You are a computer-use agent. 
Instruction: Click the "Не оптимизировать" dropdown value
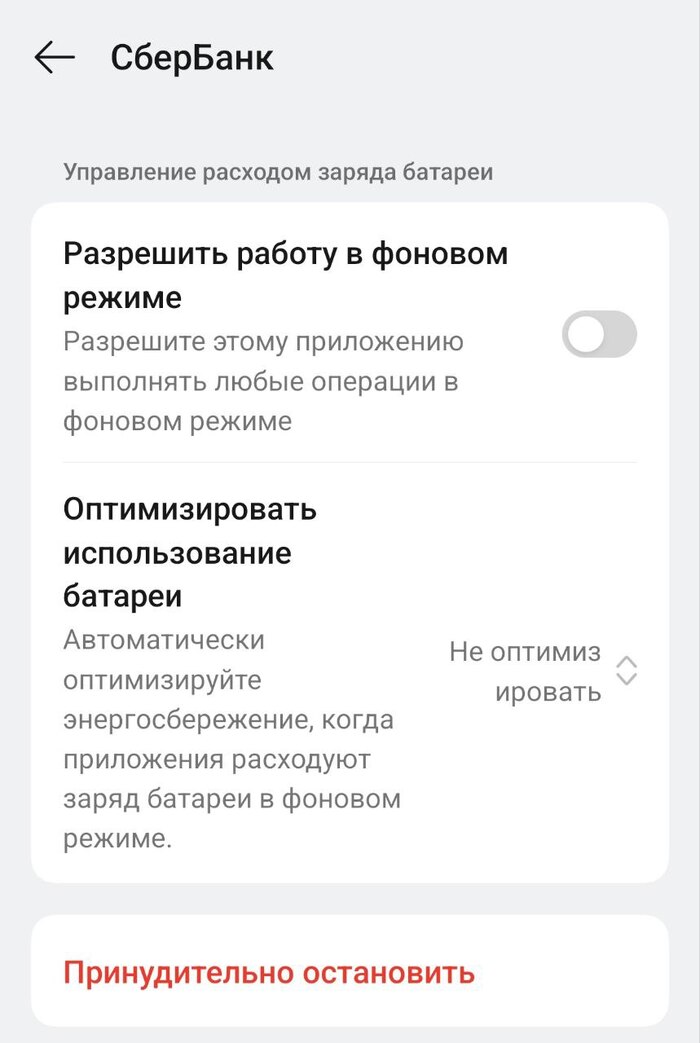pos(526,671)
